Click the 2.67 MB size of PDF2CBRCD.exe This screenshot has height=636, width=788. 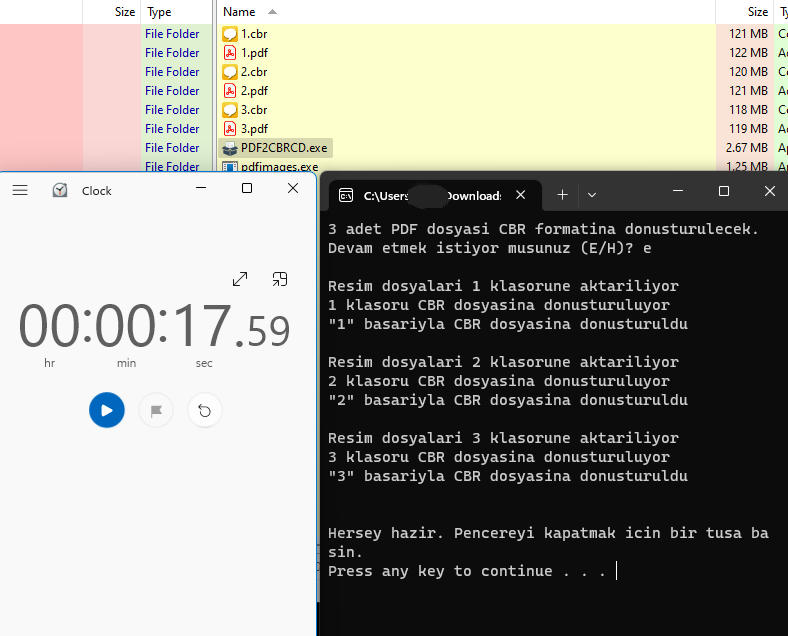coord(747,148)
